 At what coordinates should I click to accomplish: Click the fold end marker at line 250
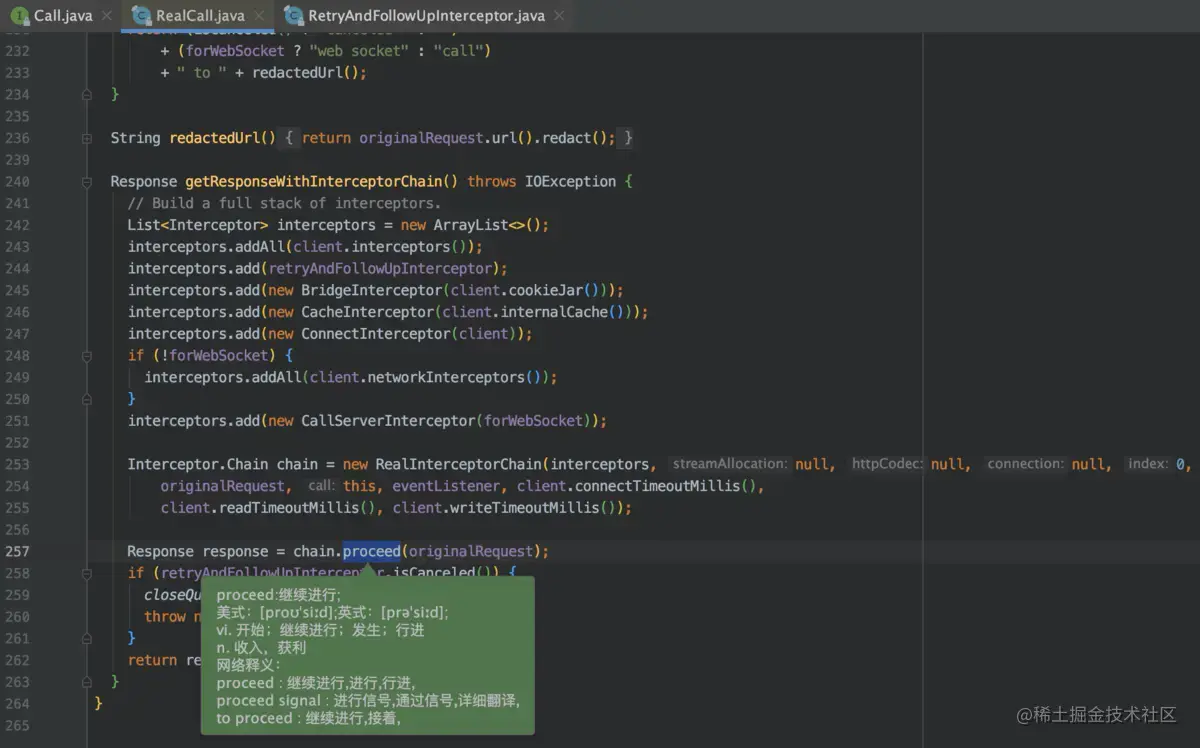point(87,399)
